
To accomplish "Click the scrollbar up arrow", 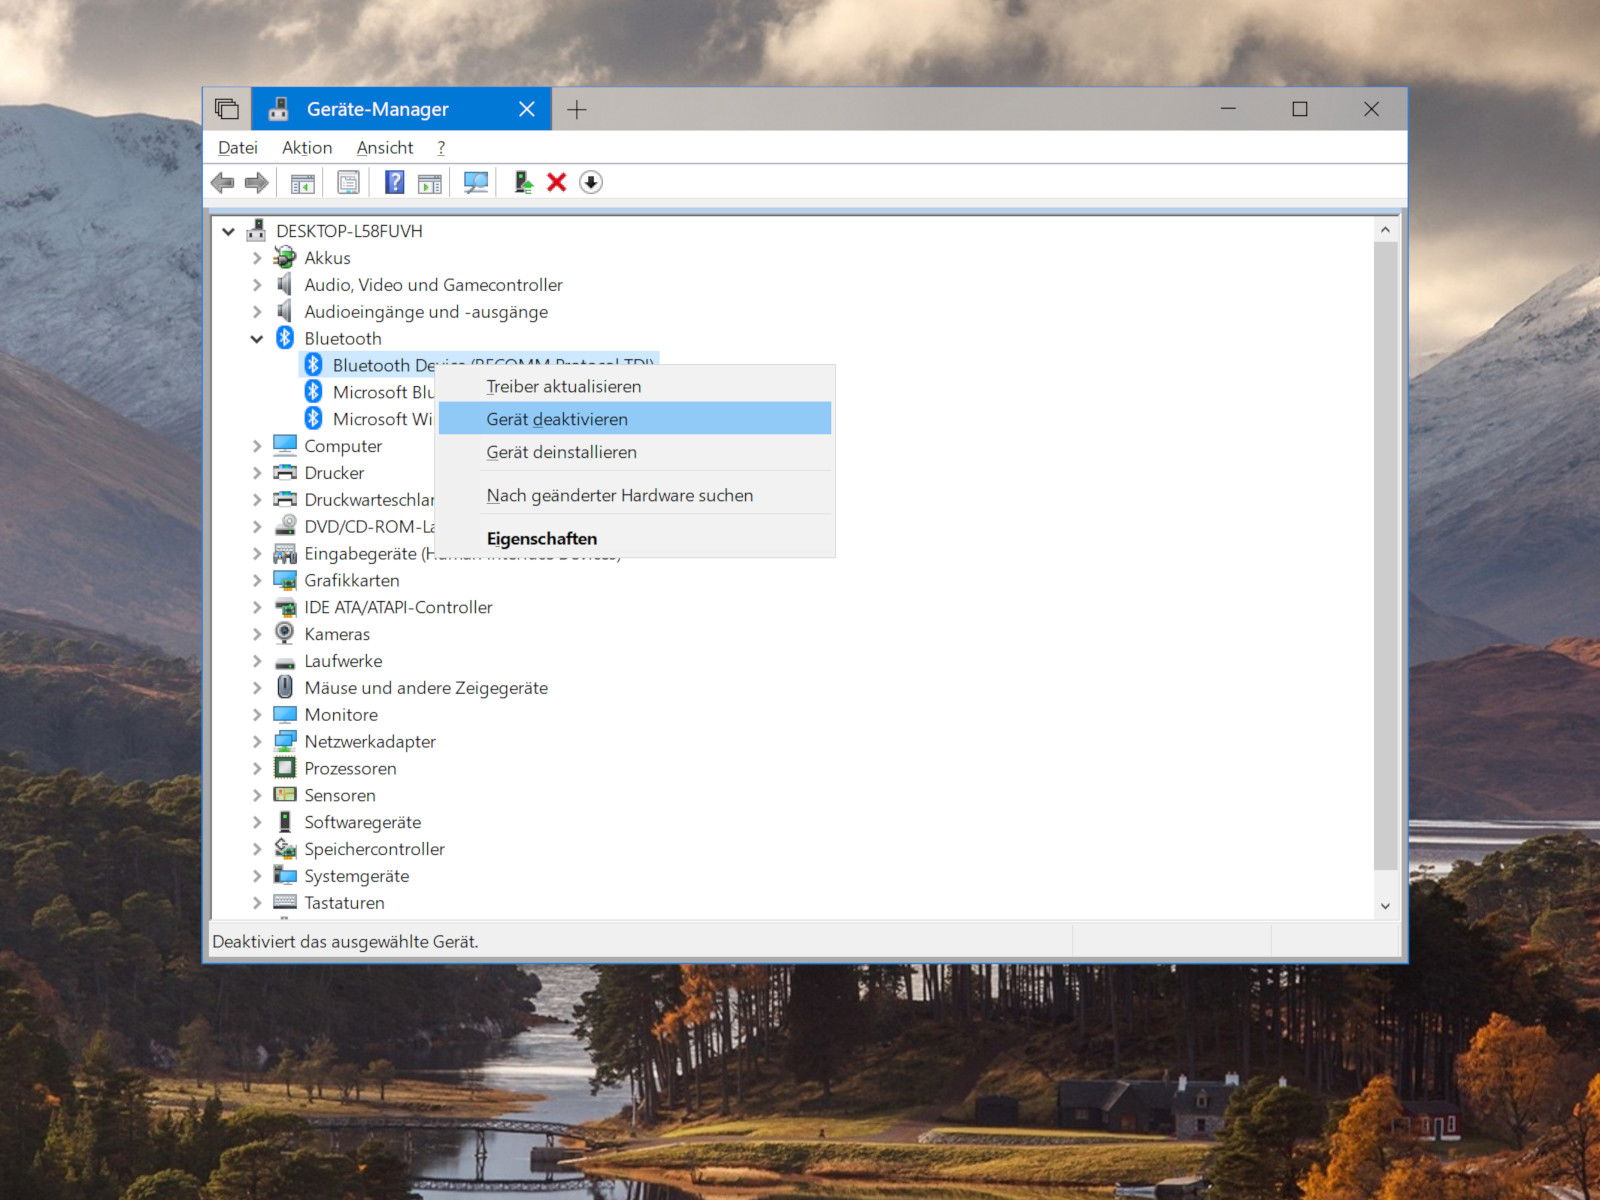I will pos(1385,230).
